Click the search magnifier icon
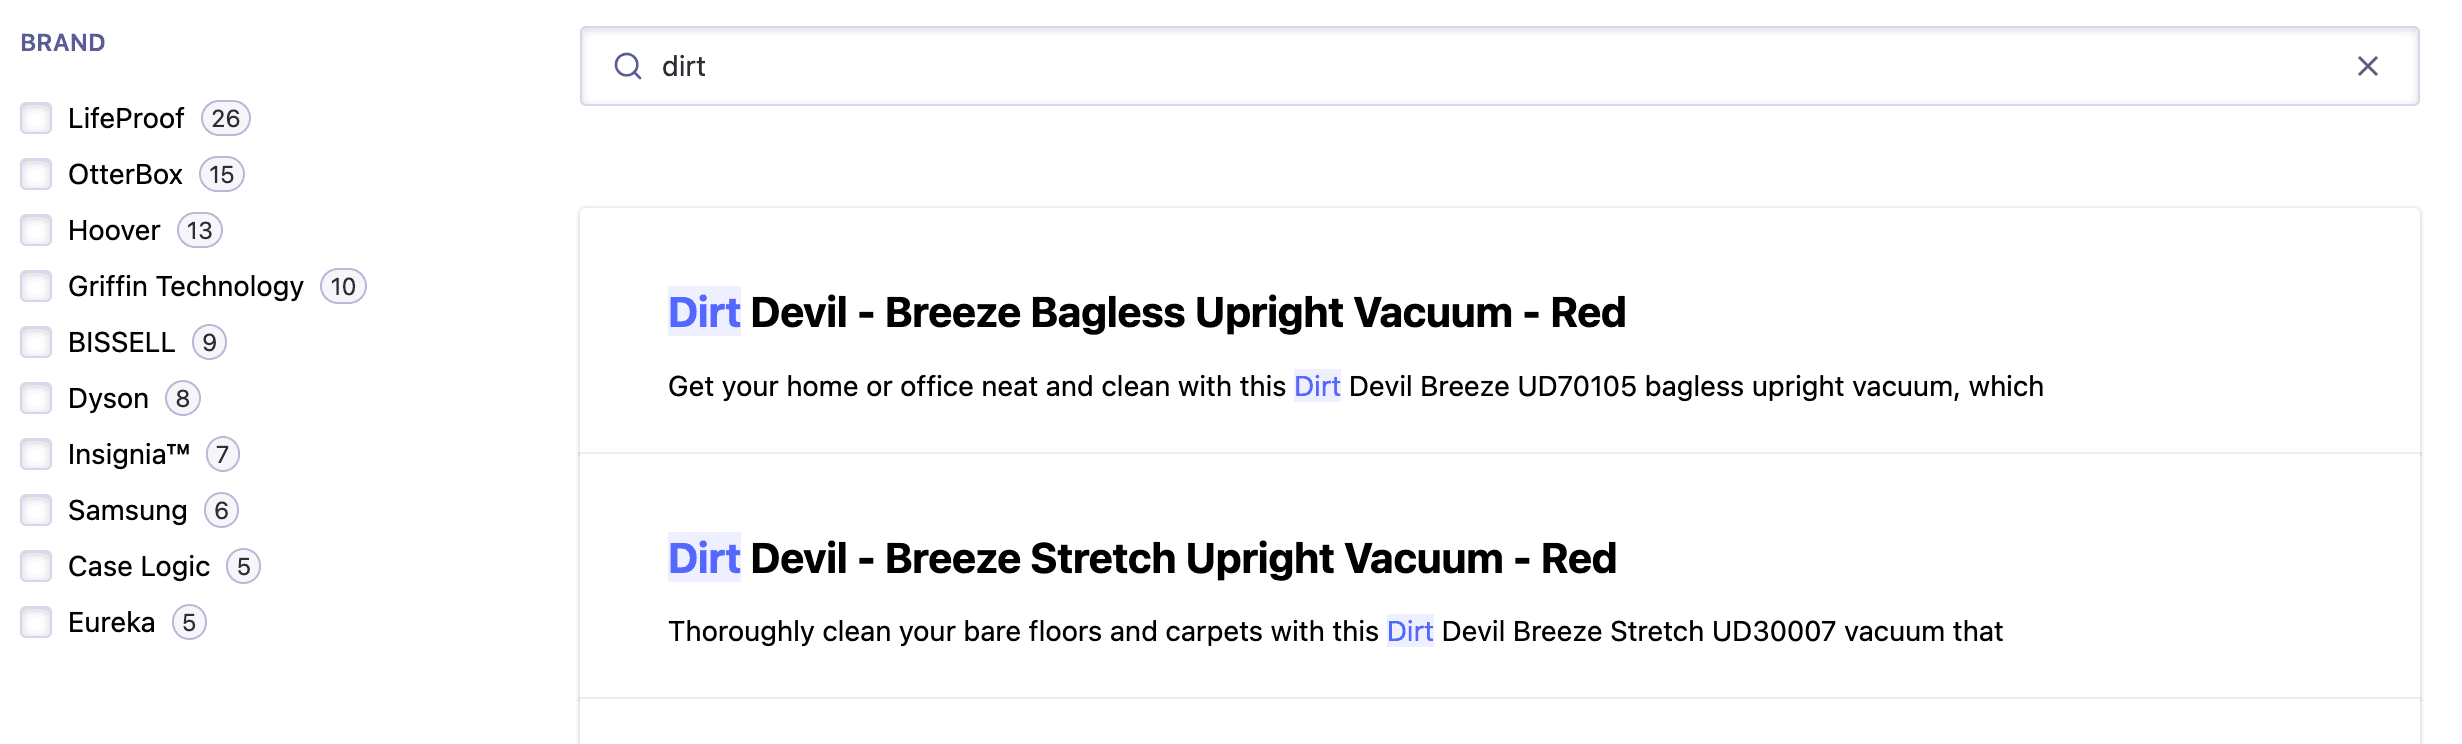This screenshot has height=744, width=2462. pyautogui.click(x=628, y=66)
